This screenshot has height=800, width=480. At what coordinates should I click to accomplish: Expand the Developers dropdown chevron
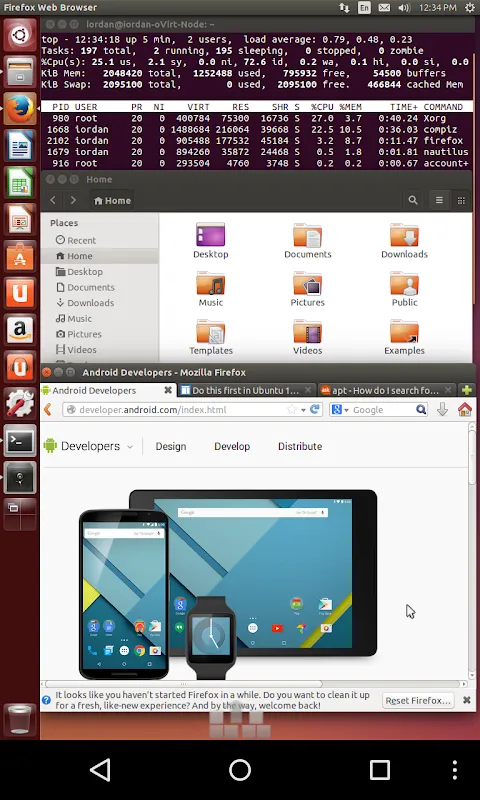click(130, 446)
